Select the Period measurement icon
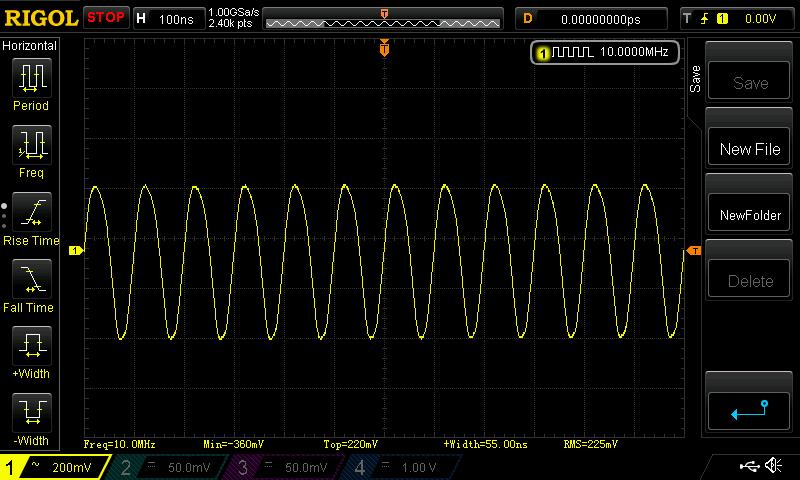Viewport: 800px width, 480px height. pyautogui.click(x=32, y=78)
